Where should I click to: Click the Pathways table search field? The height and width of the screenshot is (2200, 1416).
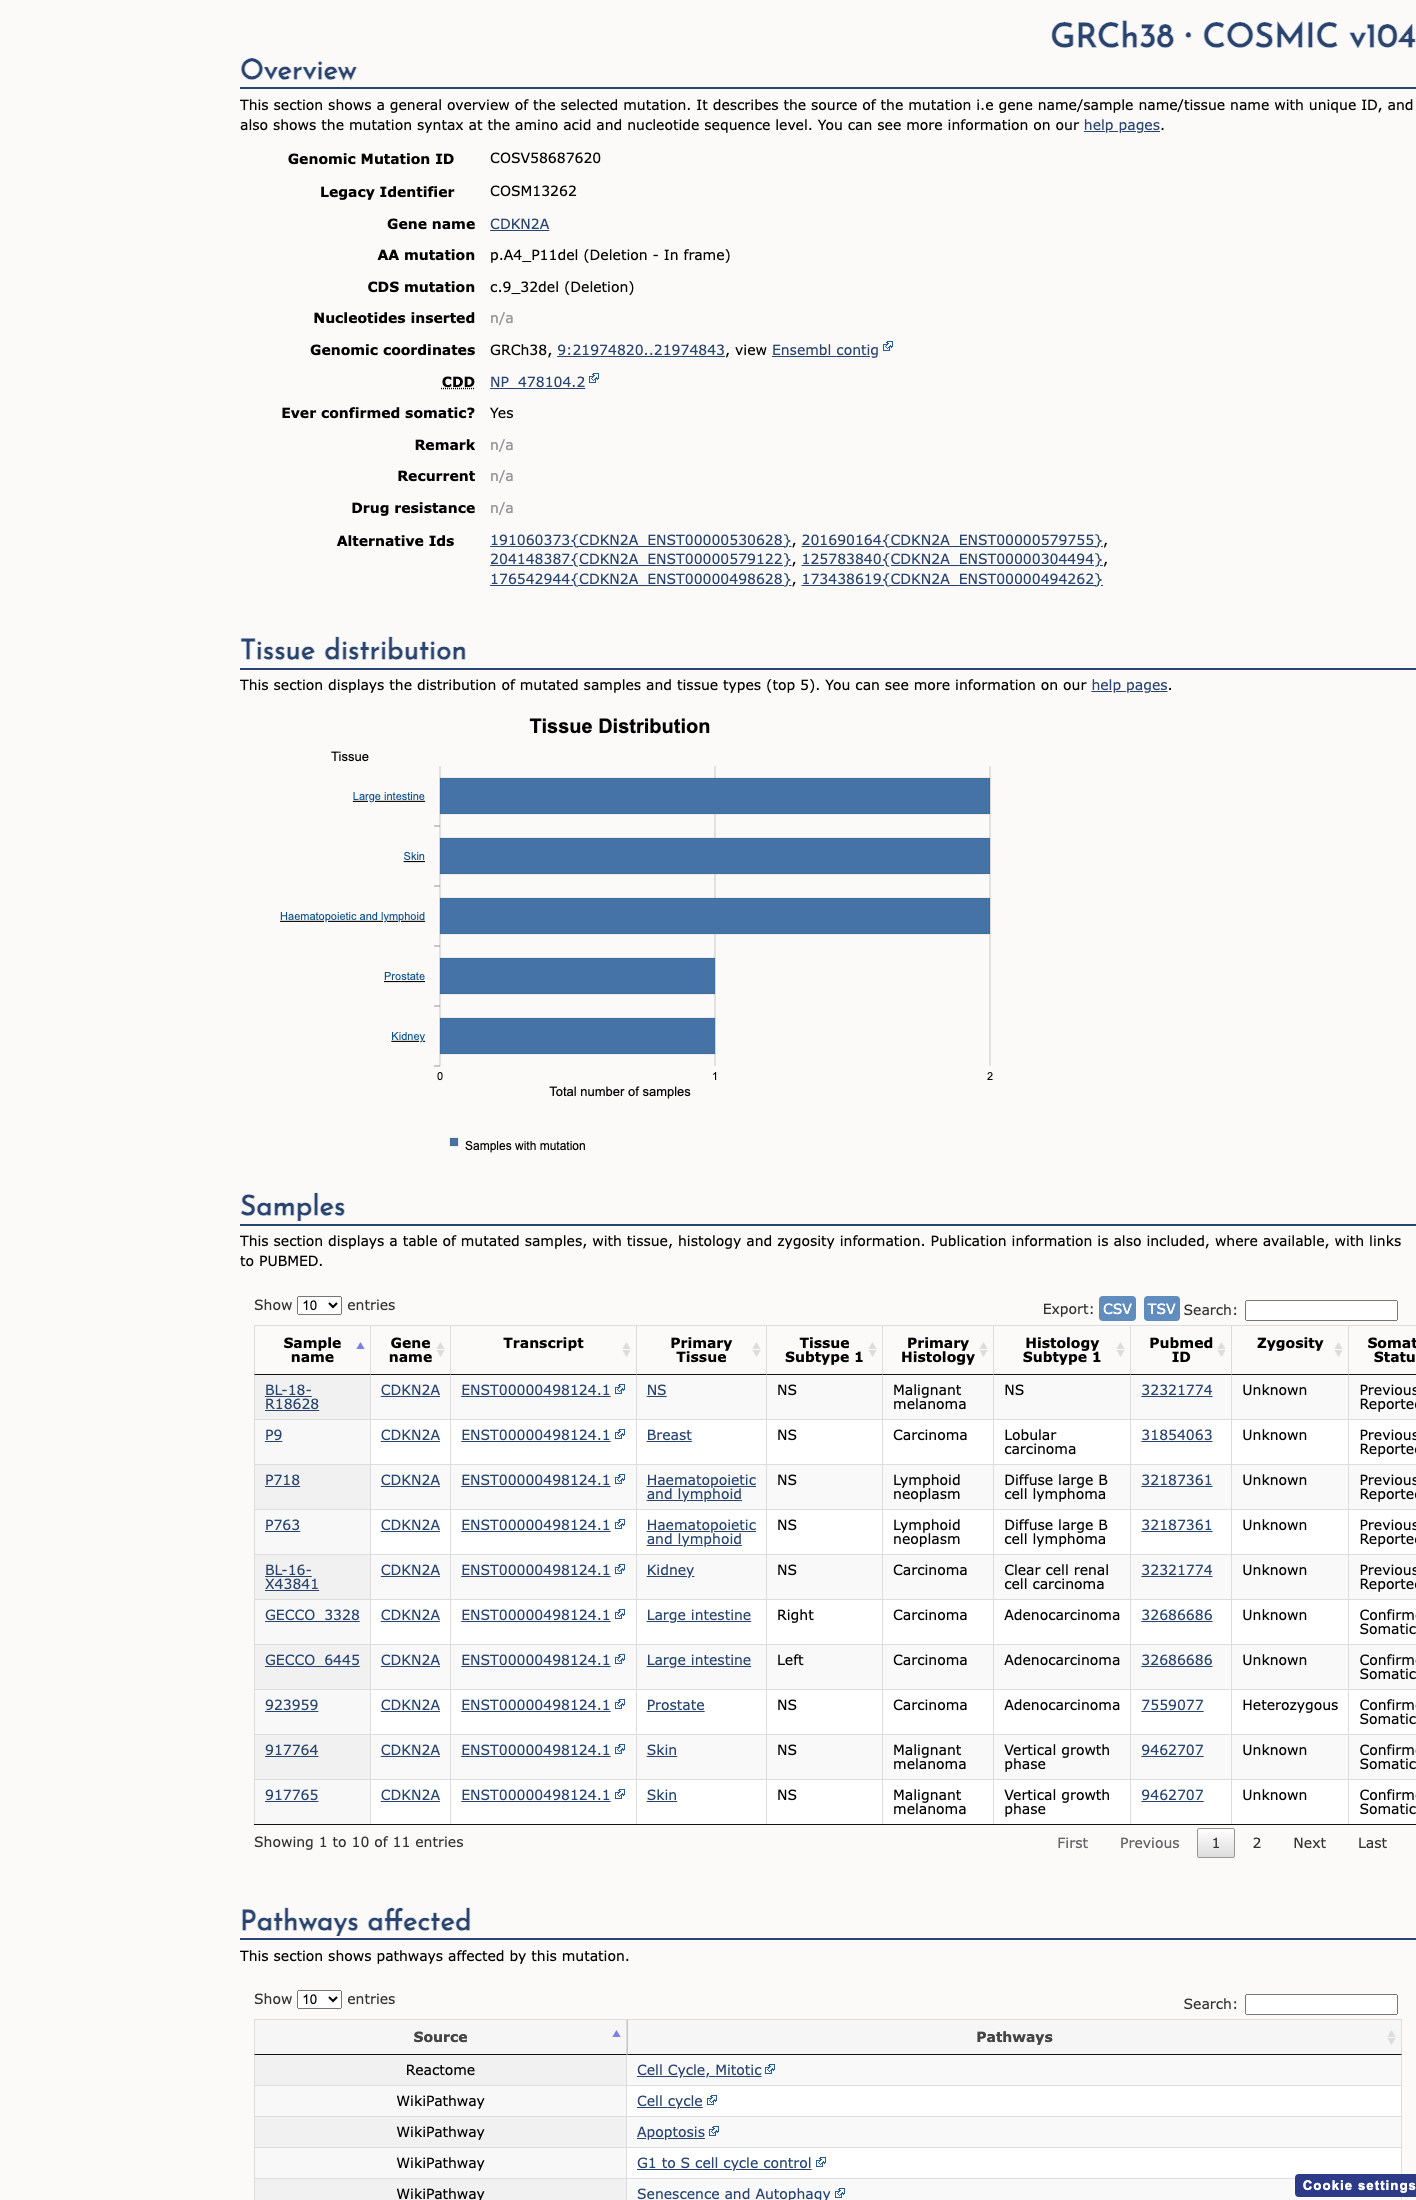tap(1321, 2003)
